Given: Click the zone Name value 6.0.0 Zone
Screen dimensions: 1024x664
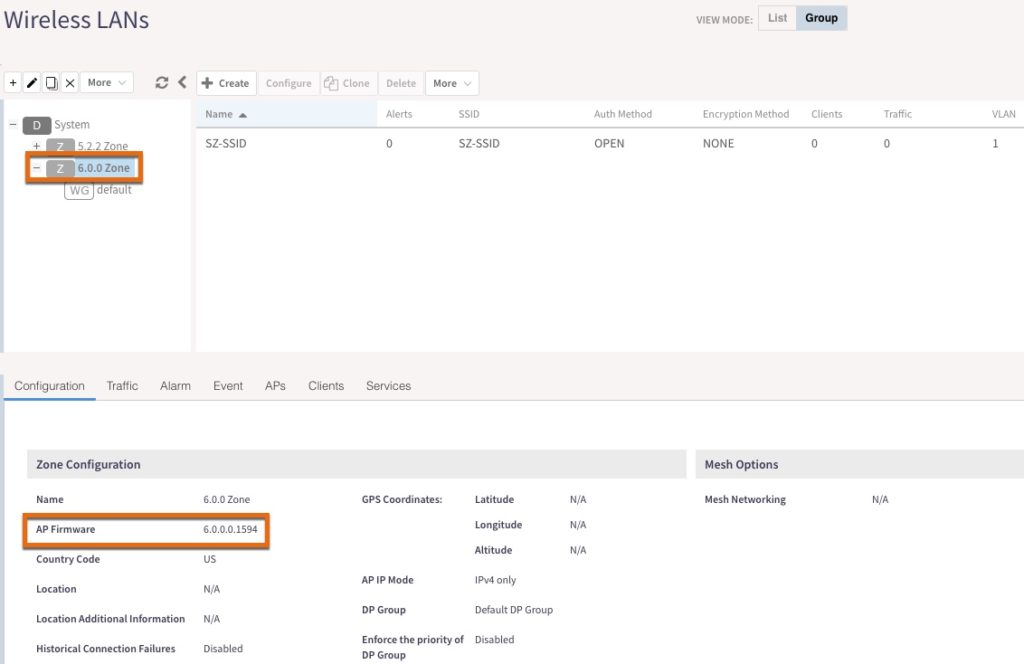Looking at the screenshot, I should [227, 499].
